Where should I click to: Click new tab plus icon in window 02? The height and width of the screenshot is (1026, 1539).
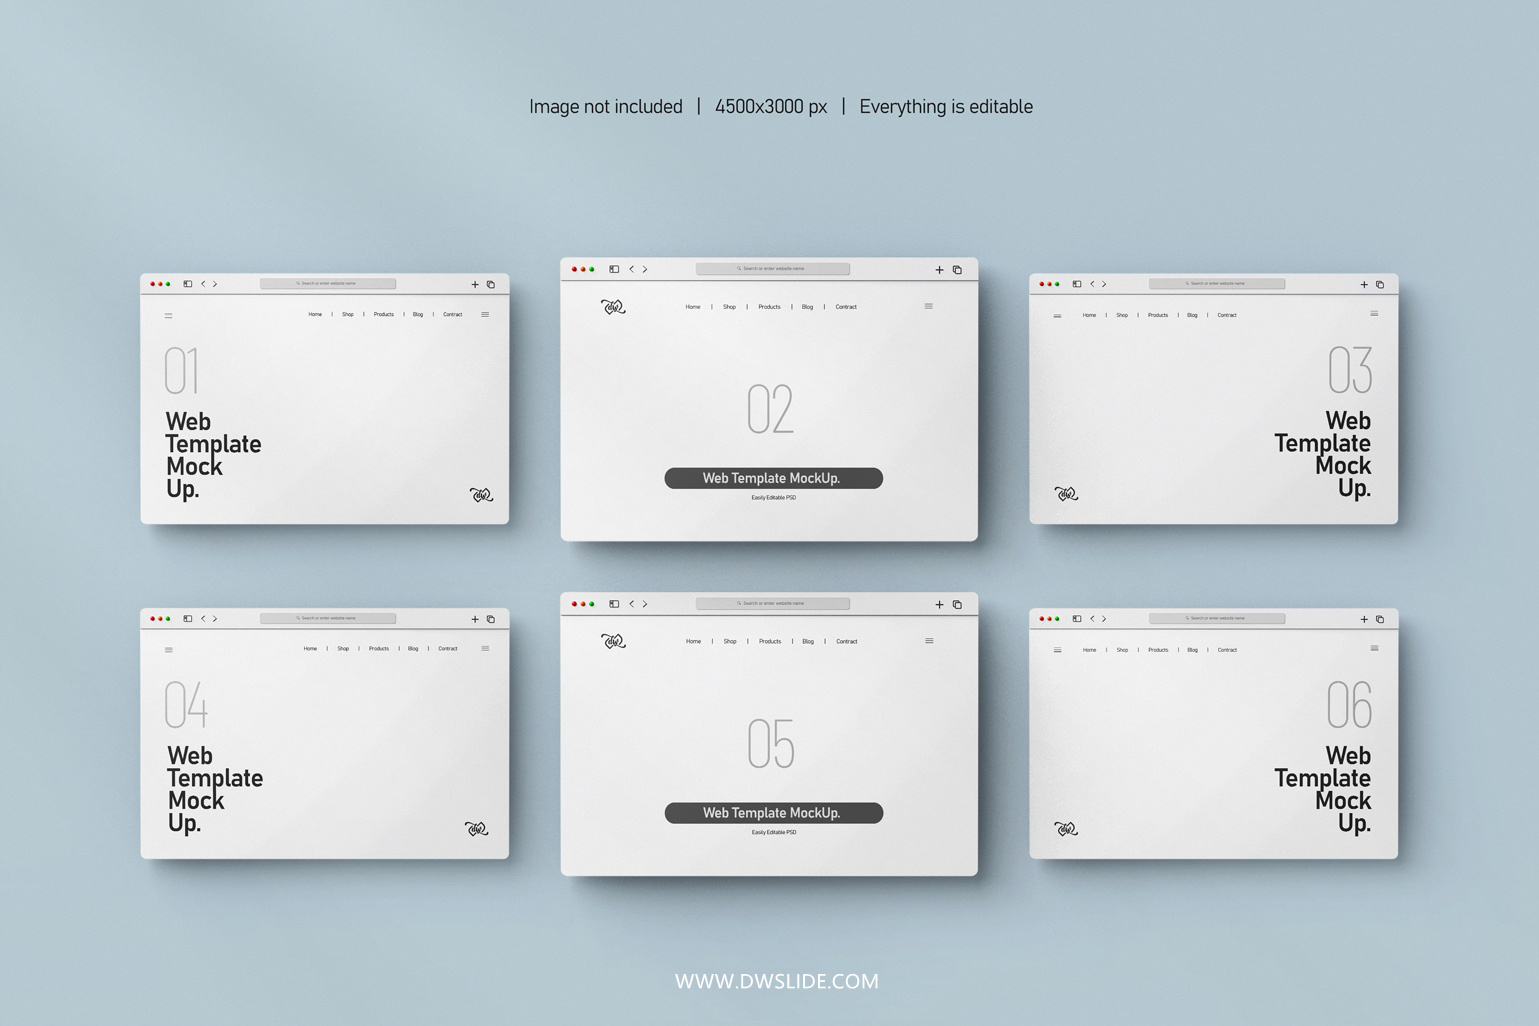tap(939, 269)
